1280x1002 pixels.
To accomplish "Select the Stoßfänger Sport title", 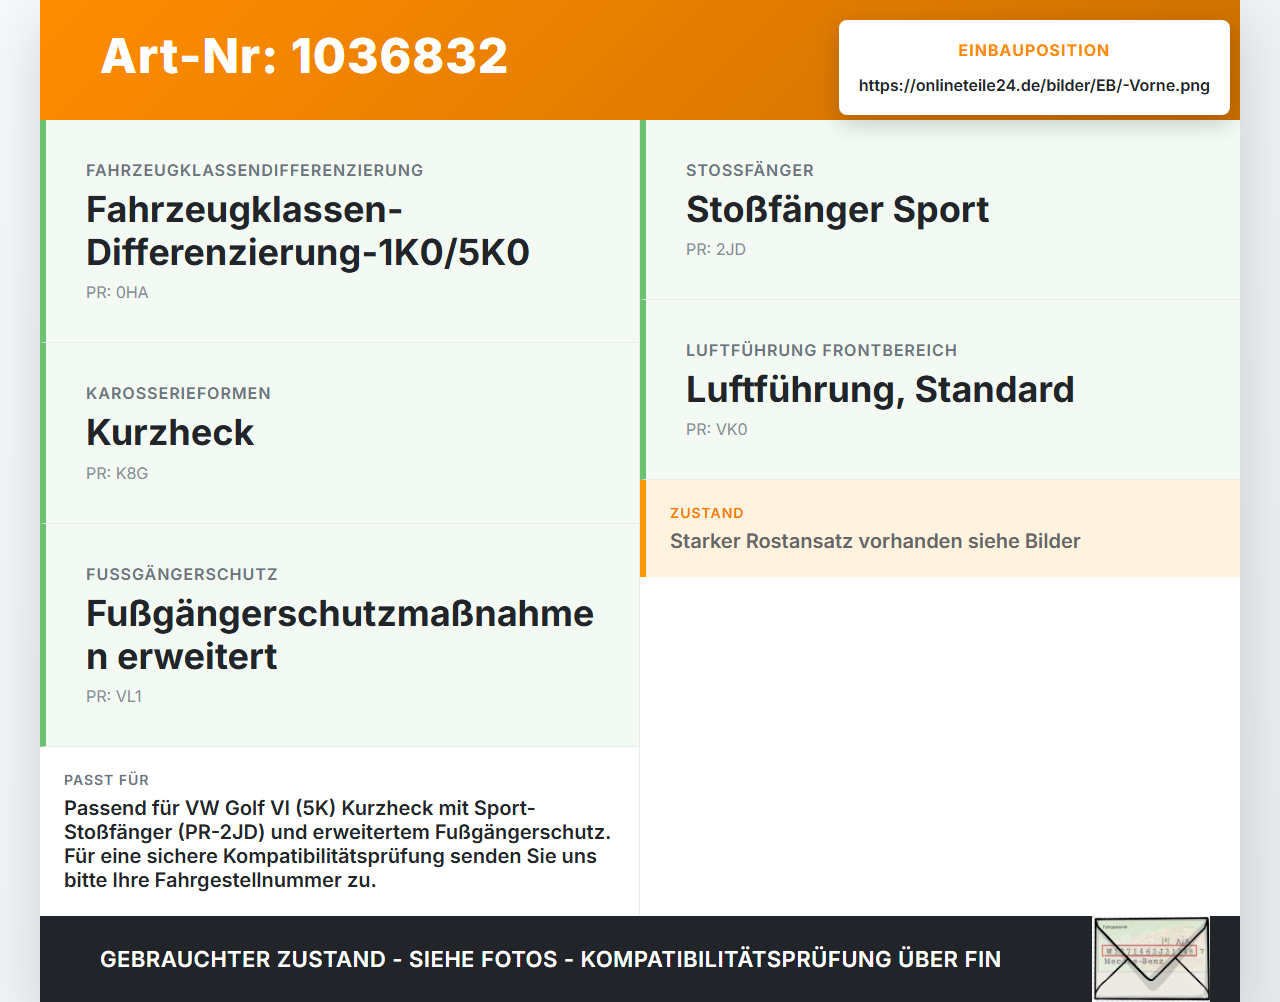I will pos(837,209).
